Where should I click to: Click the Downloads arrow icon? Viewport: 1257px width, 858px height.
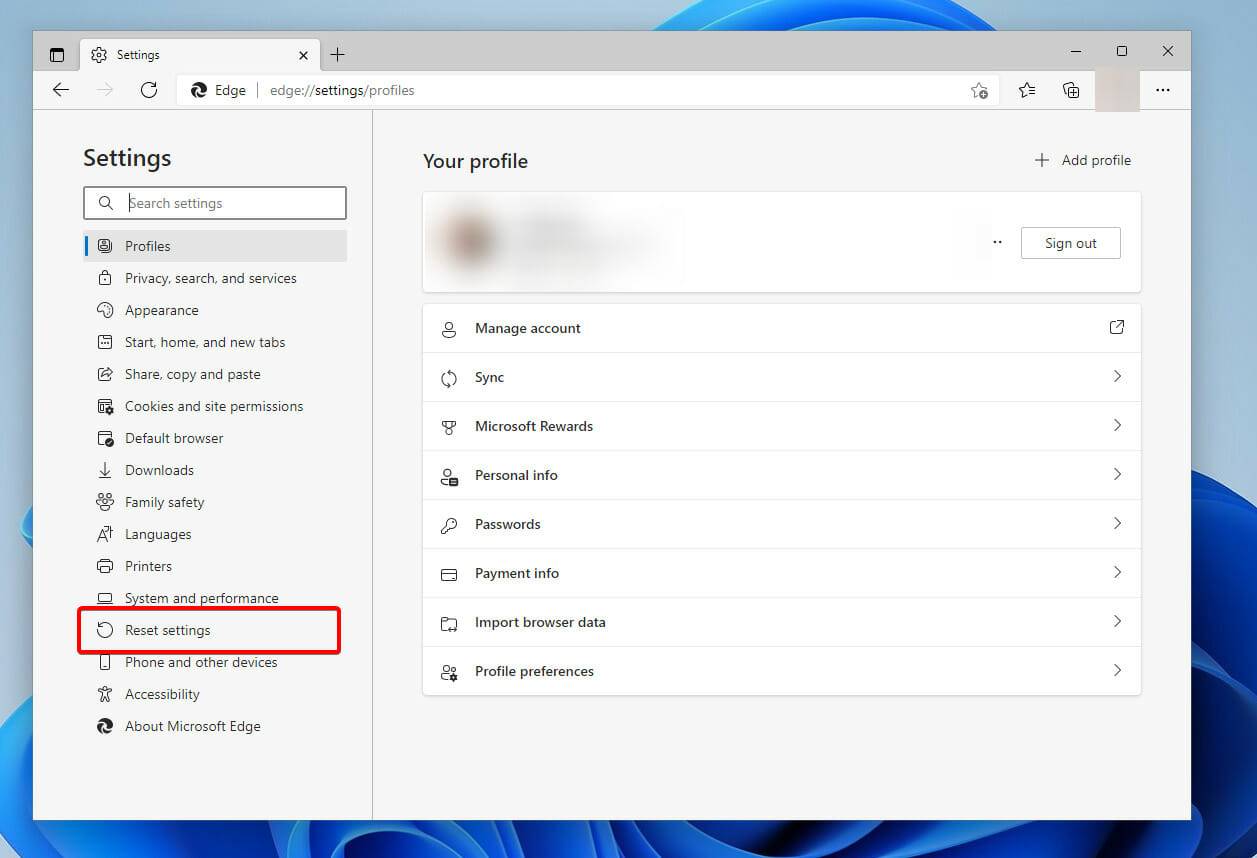(x=105, y=470)
